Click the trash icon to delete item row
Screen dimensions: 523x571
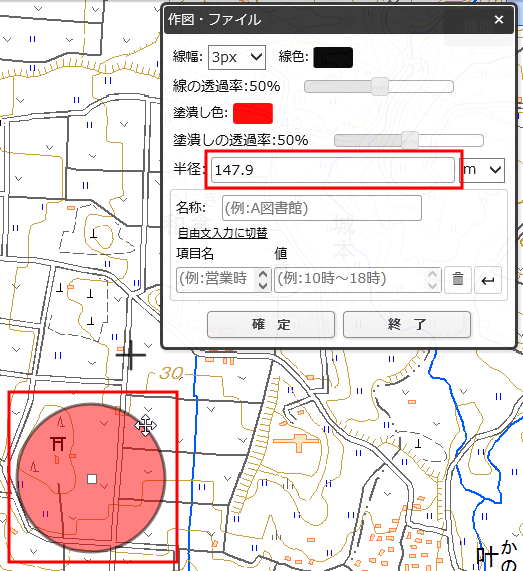pyautogui.click(x=458, y=280)
